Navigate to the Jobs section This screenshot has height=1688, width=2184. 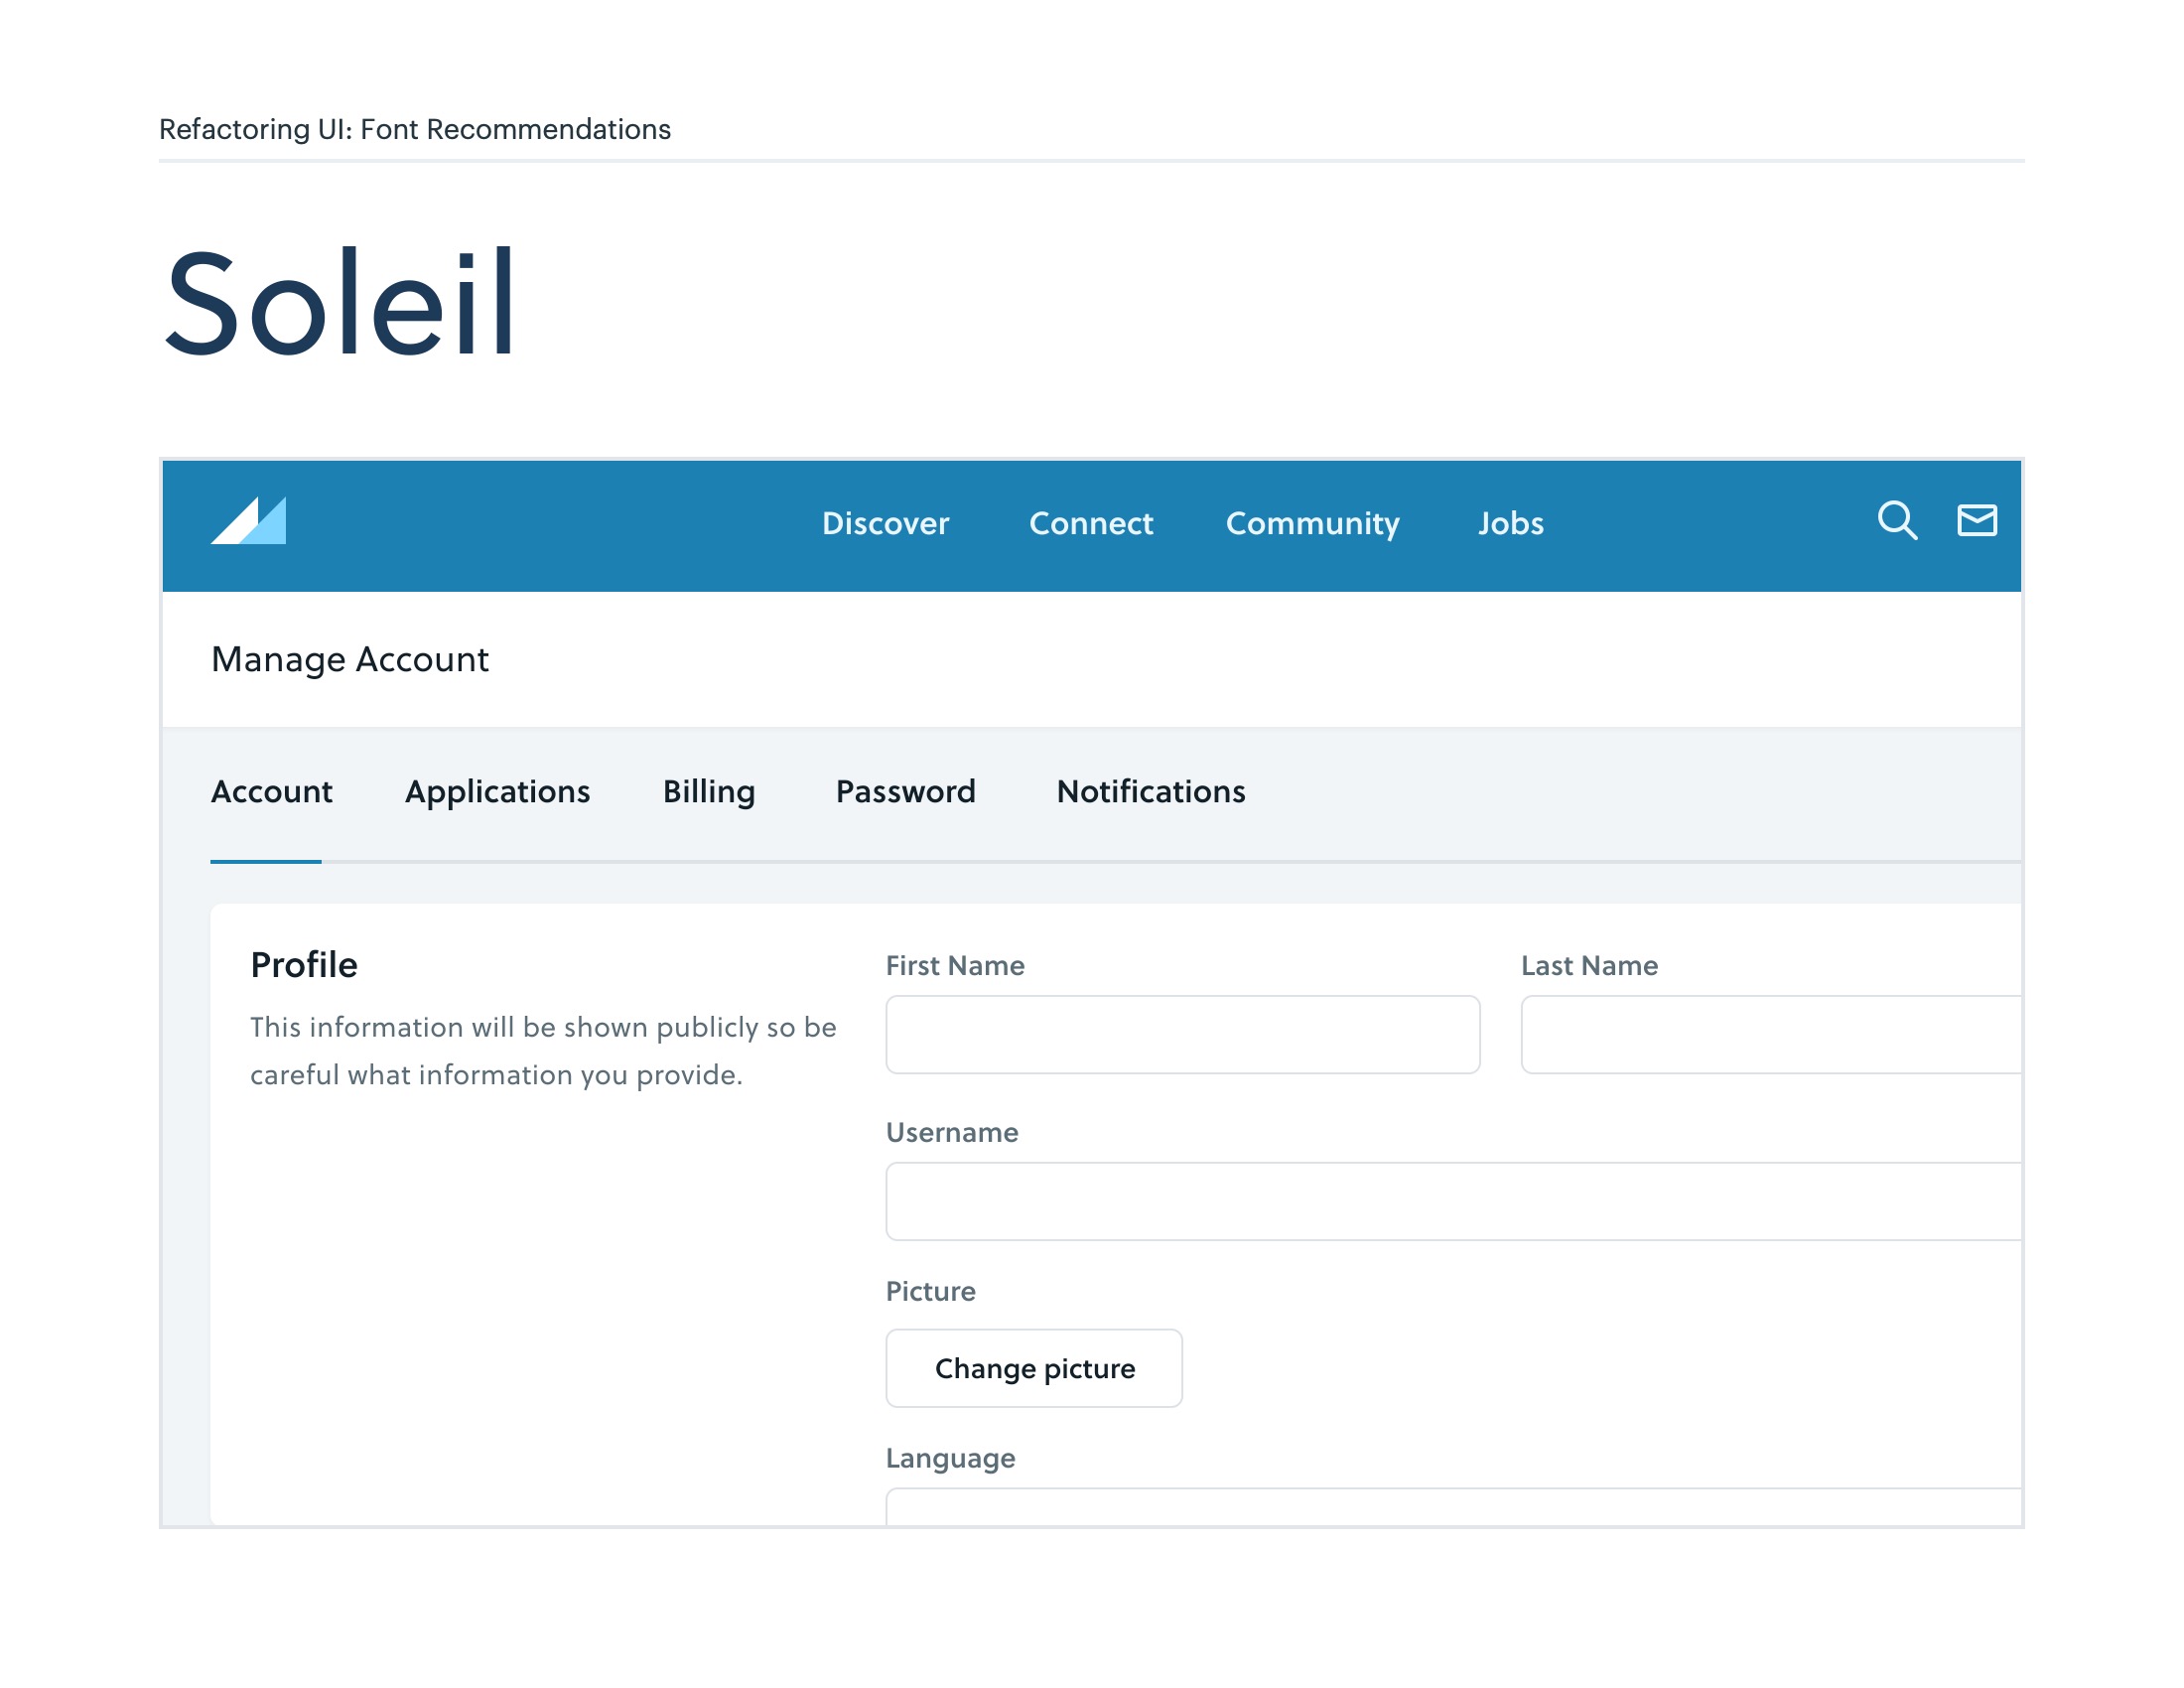click(1510, 524)
